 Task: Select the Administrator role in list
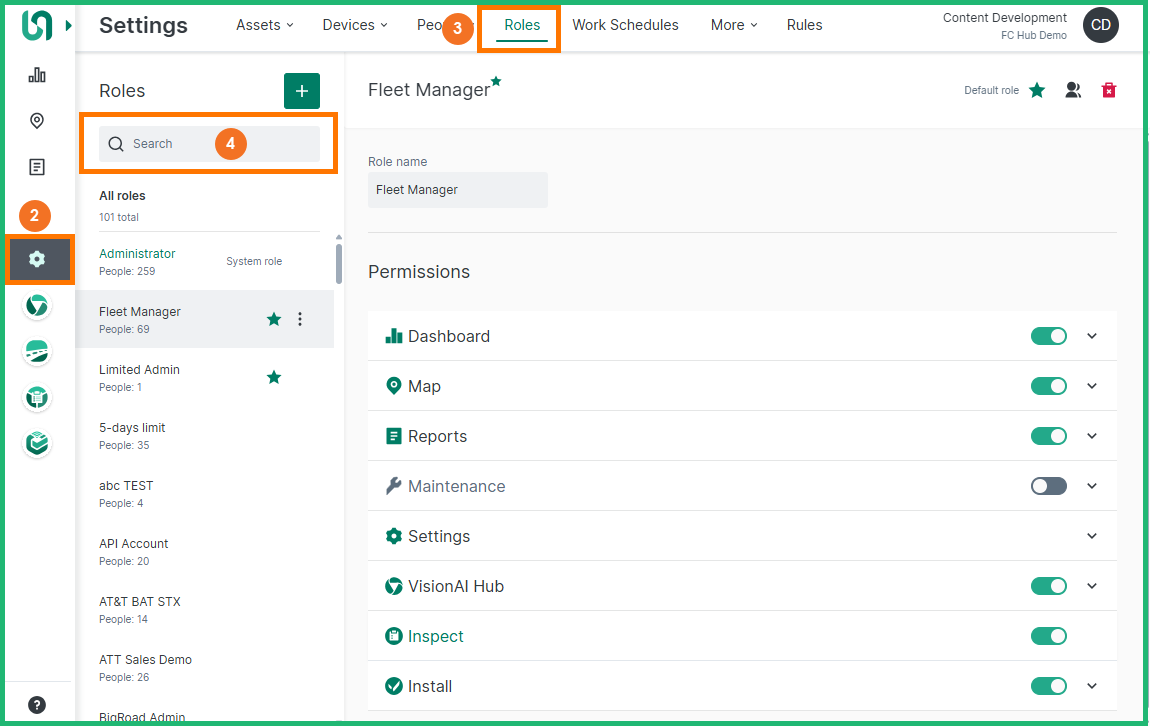137,254
